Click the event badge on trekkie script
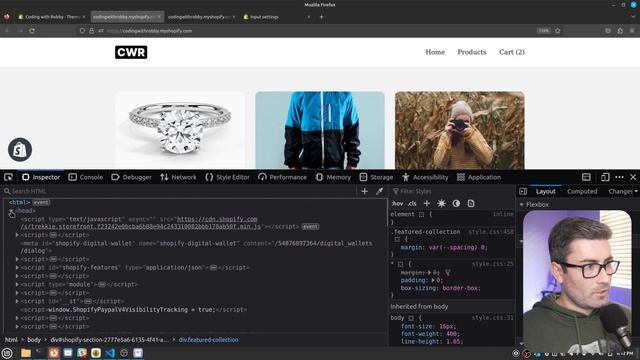The width and height of the screenshot is (640, 360). 310,227
